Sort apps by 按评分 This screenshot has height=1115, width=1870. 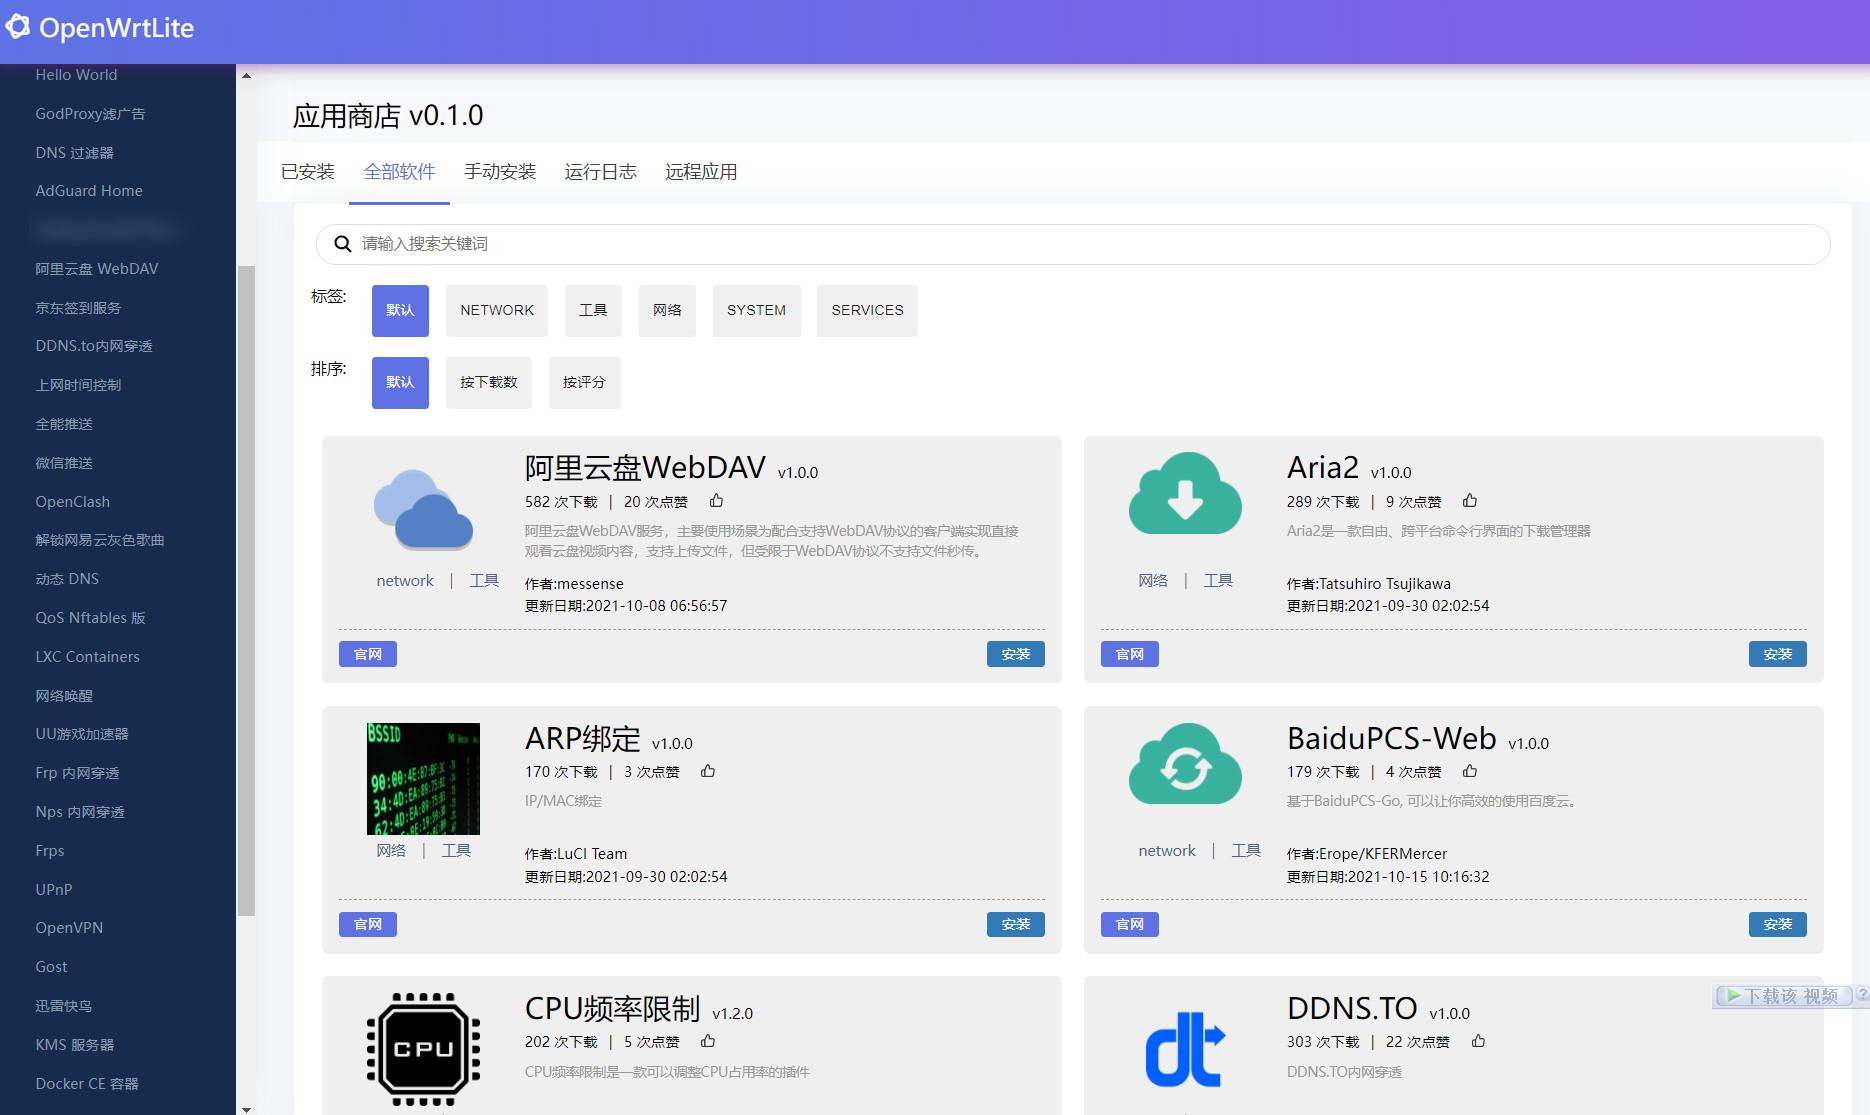tap(584, 383)
